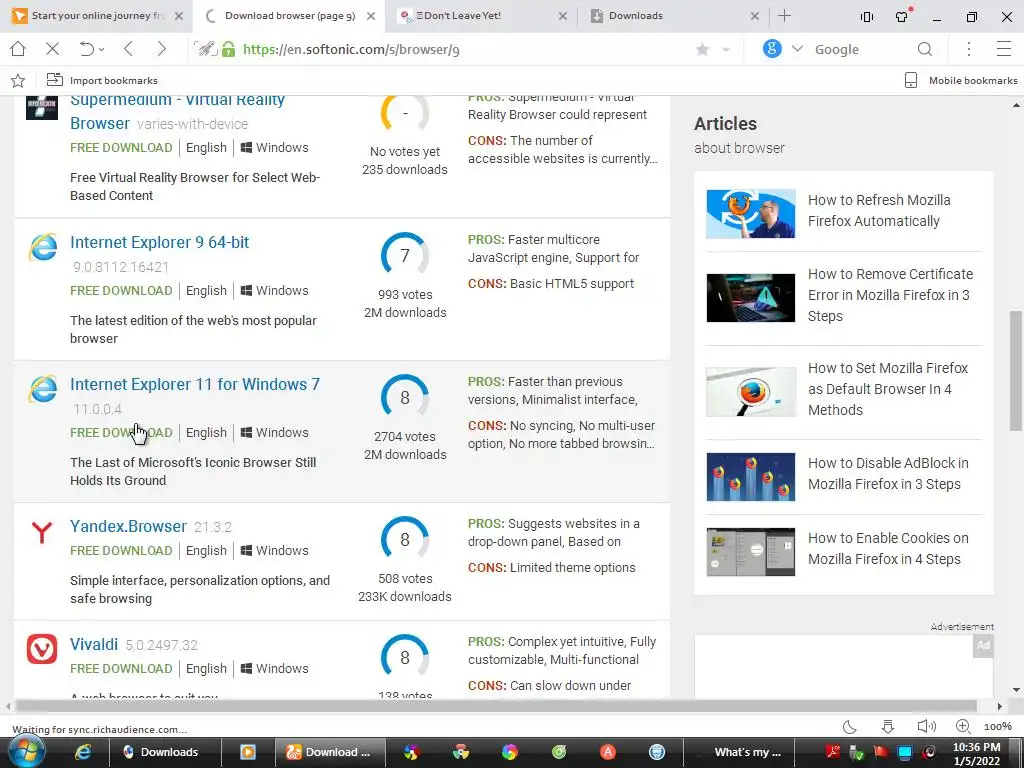Screen dimensions: 1024x768
Task: Expand the search engine selector chevron
Action: point(797,49)
